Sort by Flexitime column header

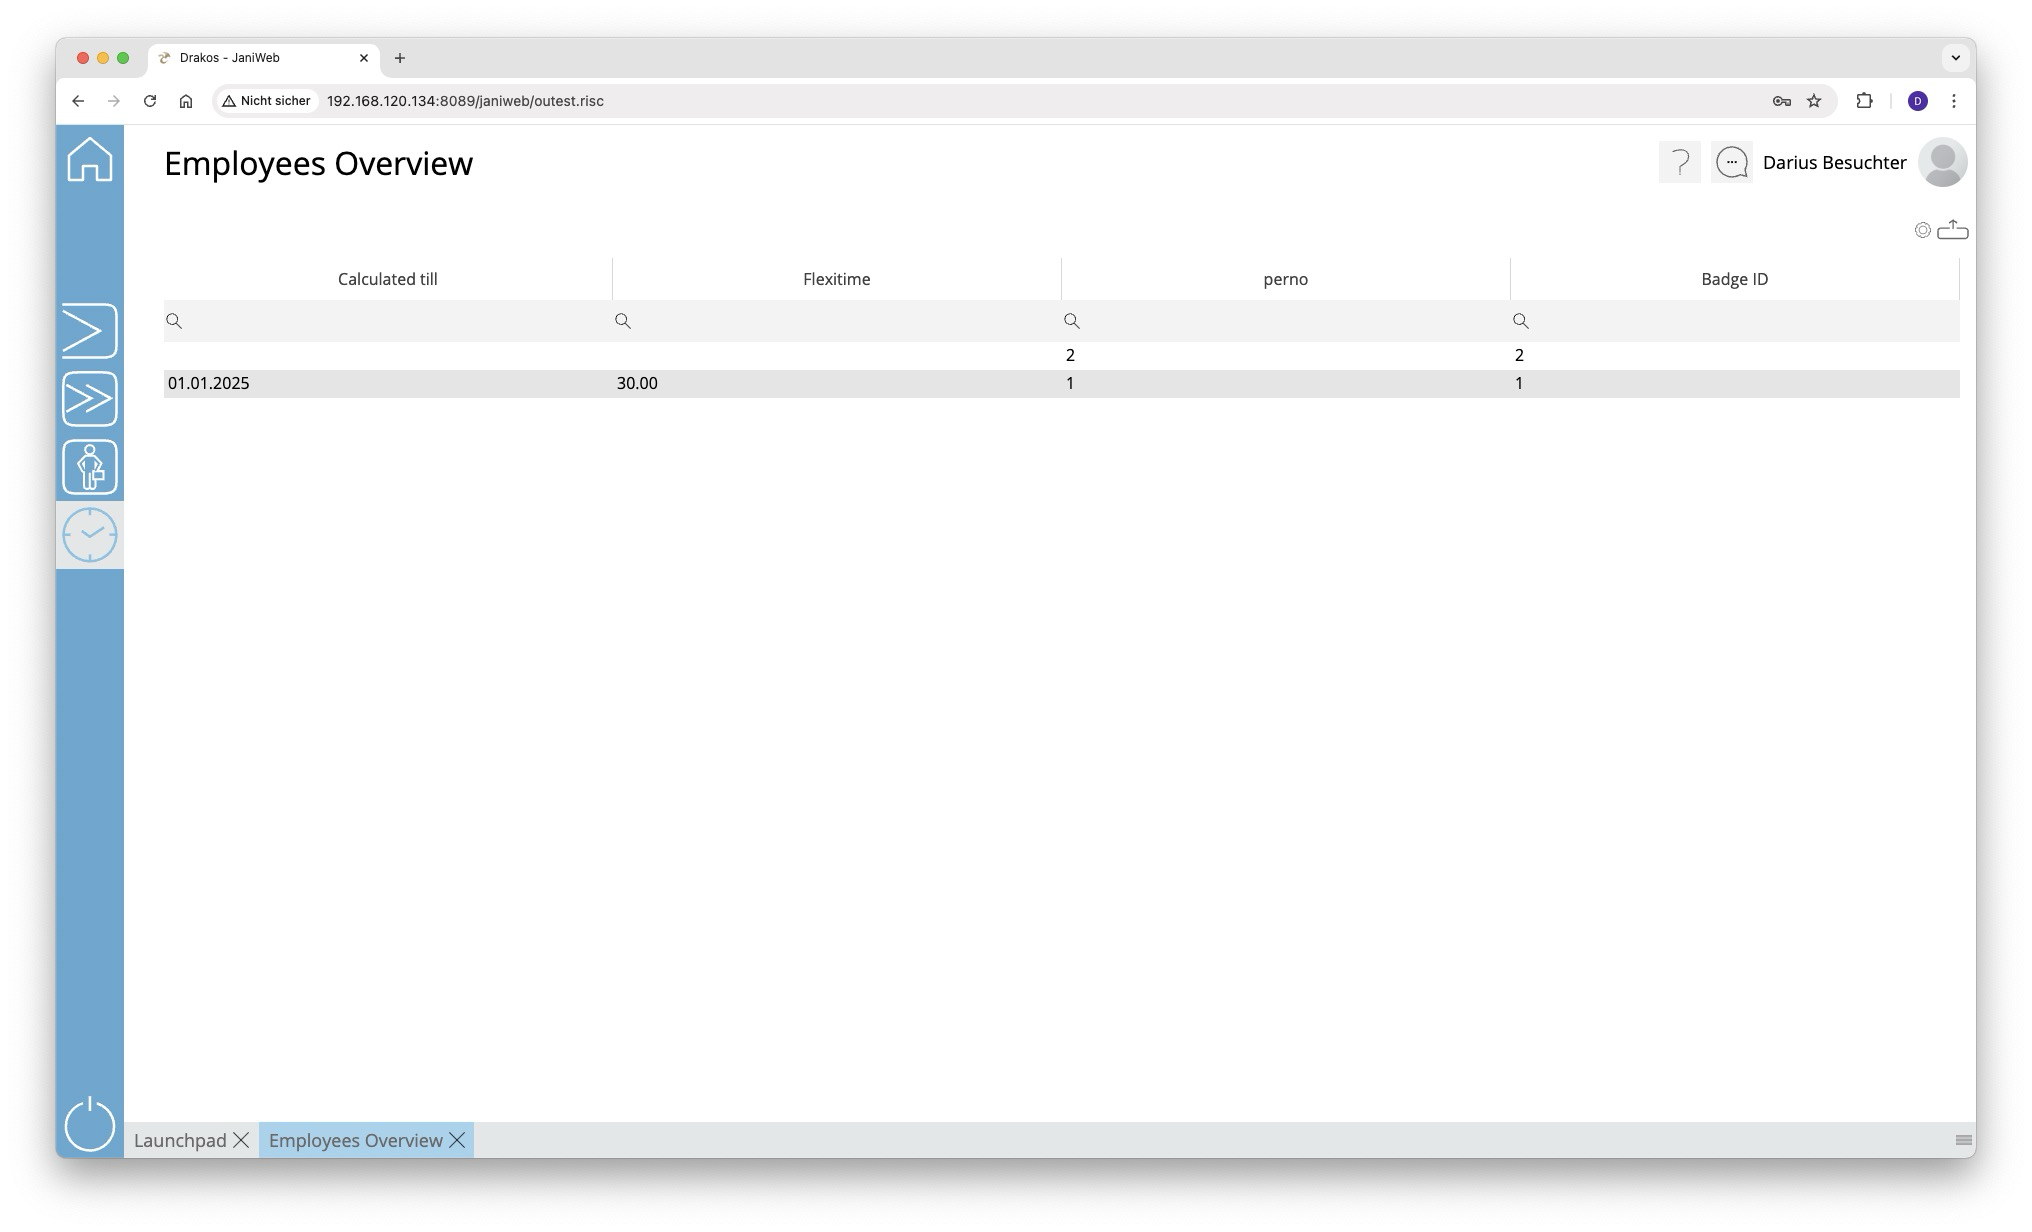[836, 279]
